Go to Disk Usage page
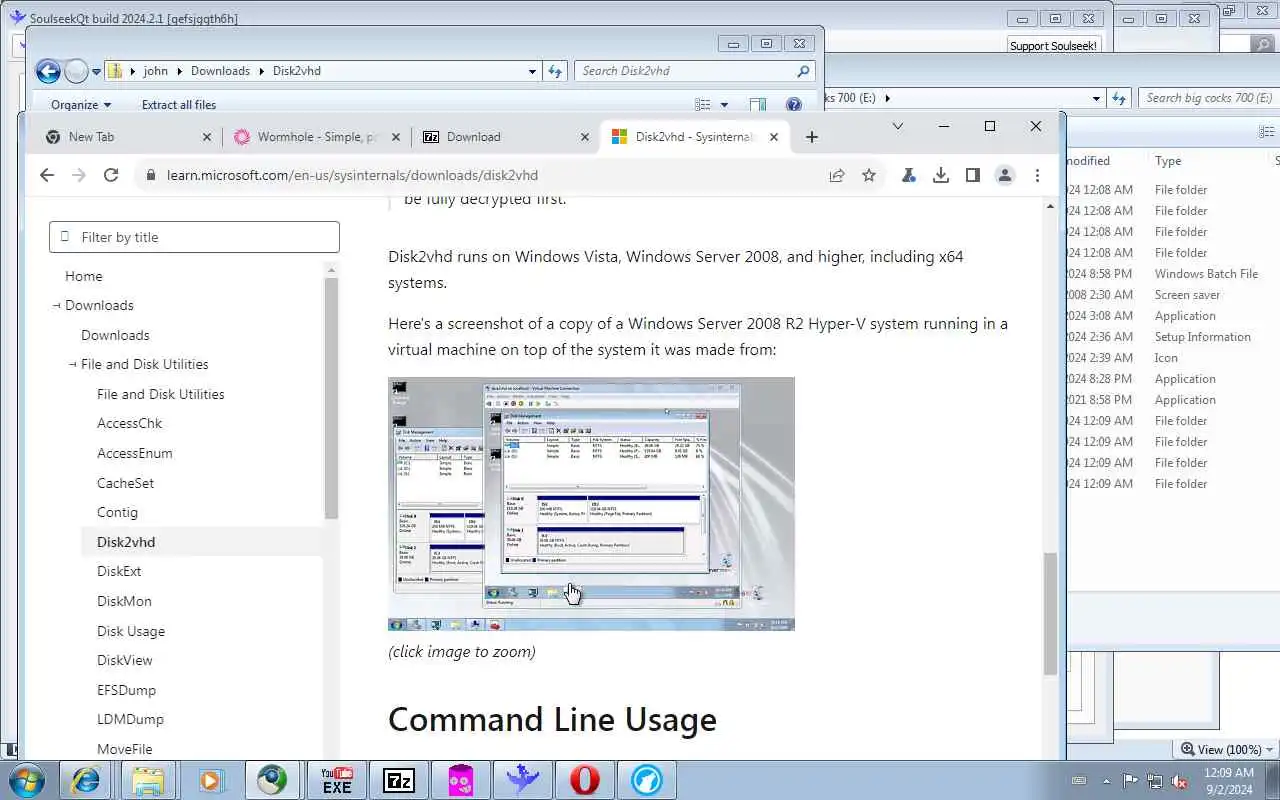The height and width of the screenshot is (800, 1280). 131,631
